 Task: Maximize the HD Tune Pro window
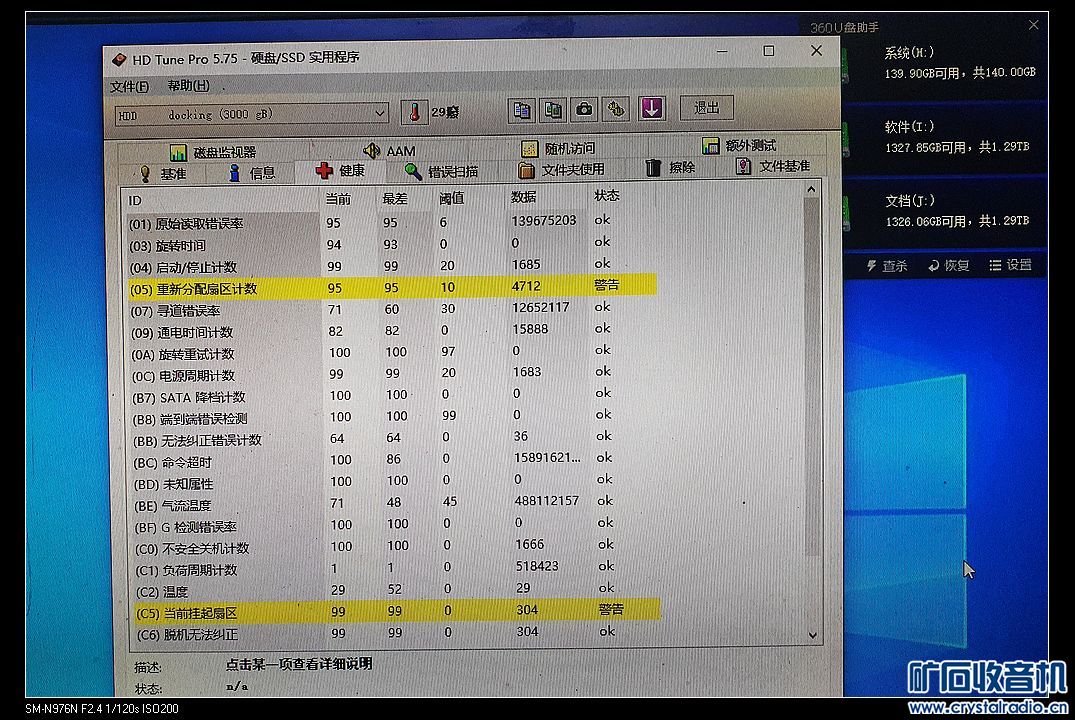[x=769, y=51]
